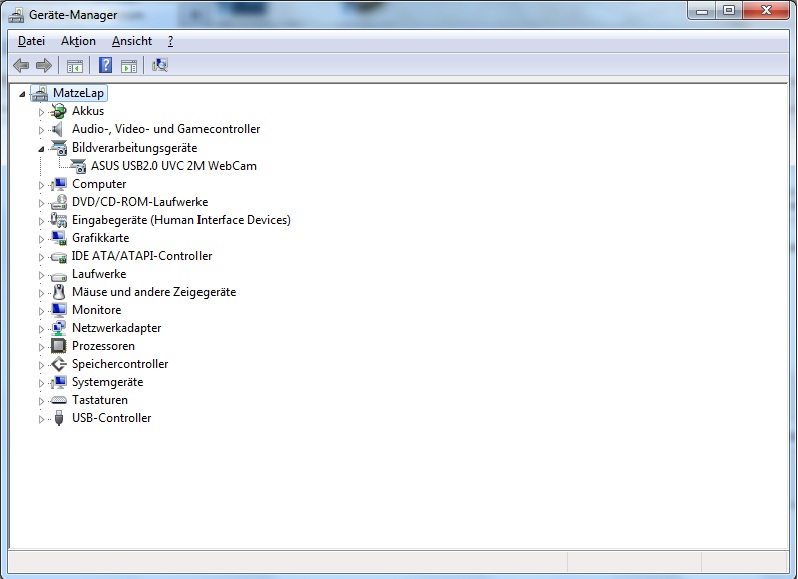Select the Monitore label

[x=97, y=310]
